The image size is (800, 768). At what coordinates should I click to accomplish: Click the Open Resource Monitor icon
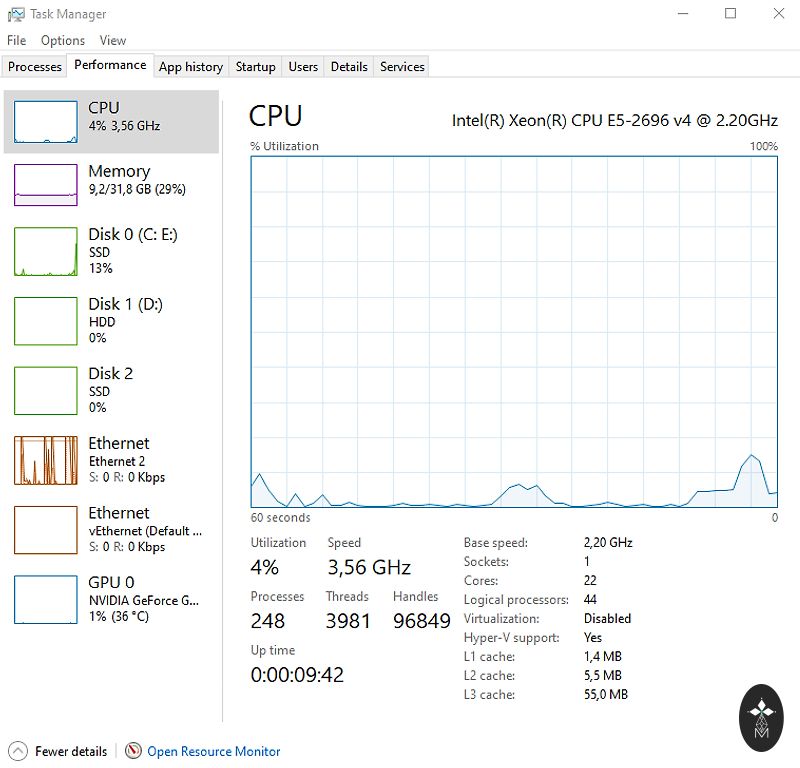tap(134, 751)
